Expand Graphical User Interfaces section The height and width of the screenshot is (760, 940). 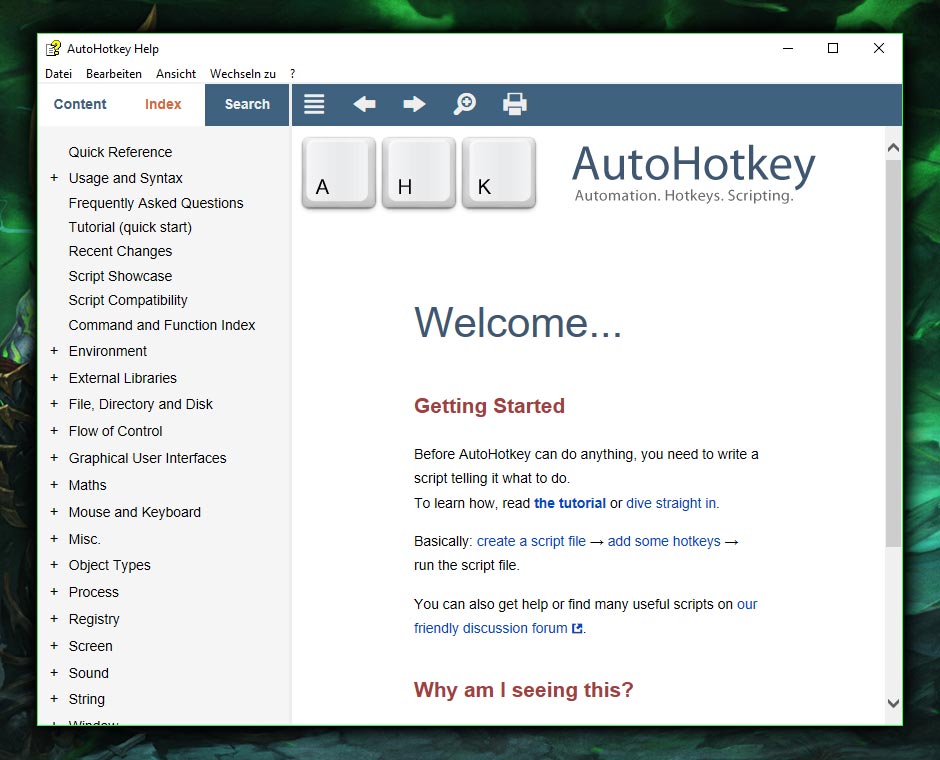pyautogui.click(x=54, y=458)
